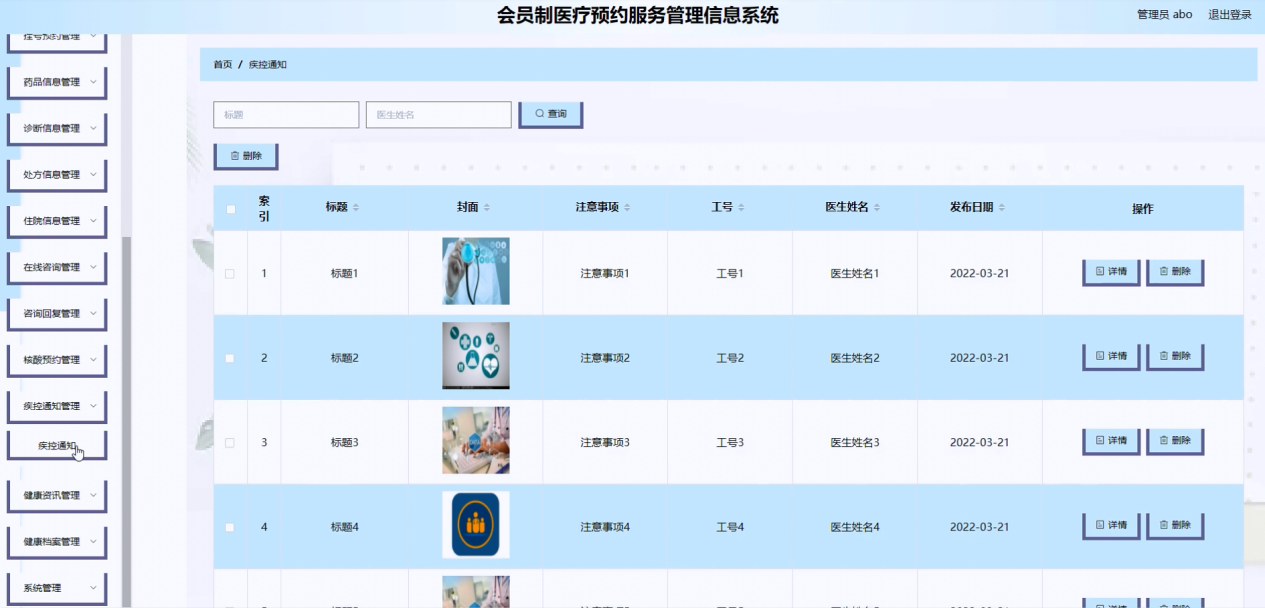1265x608 pixels.
Task: Click the 工号2 cell
Action: point(730,358)
